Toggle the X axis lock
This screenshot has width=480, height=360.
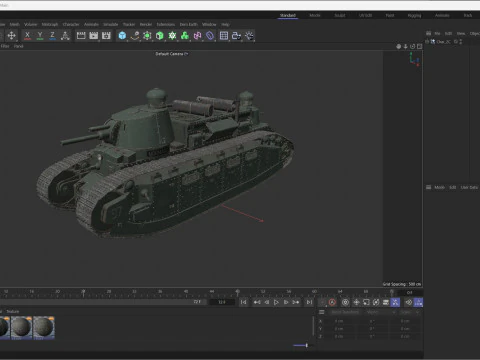coord(27,35)
